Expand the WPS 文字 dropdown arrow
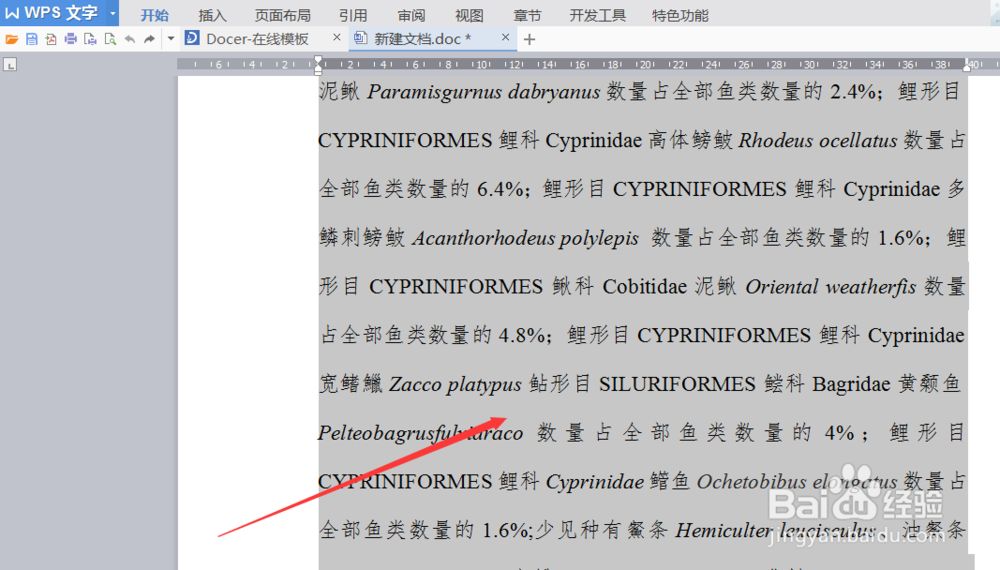 pos(113,13)
